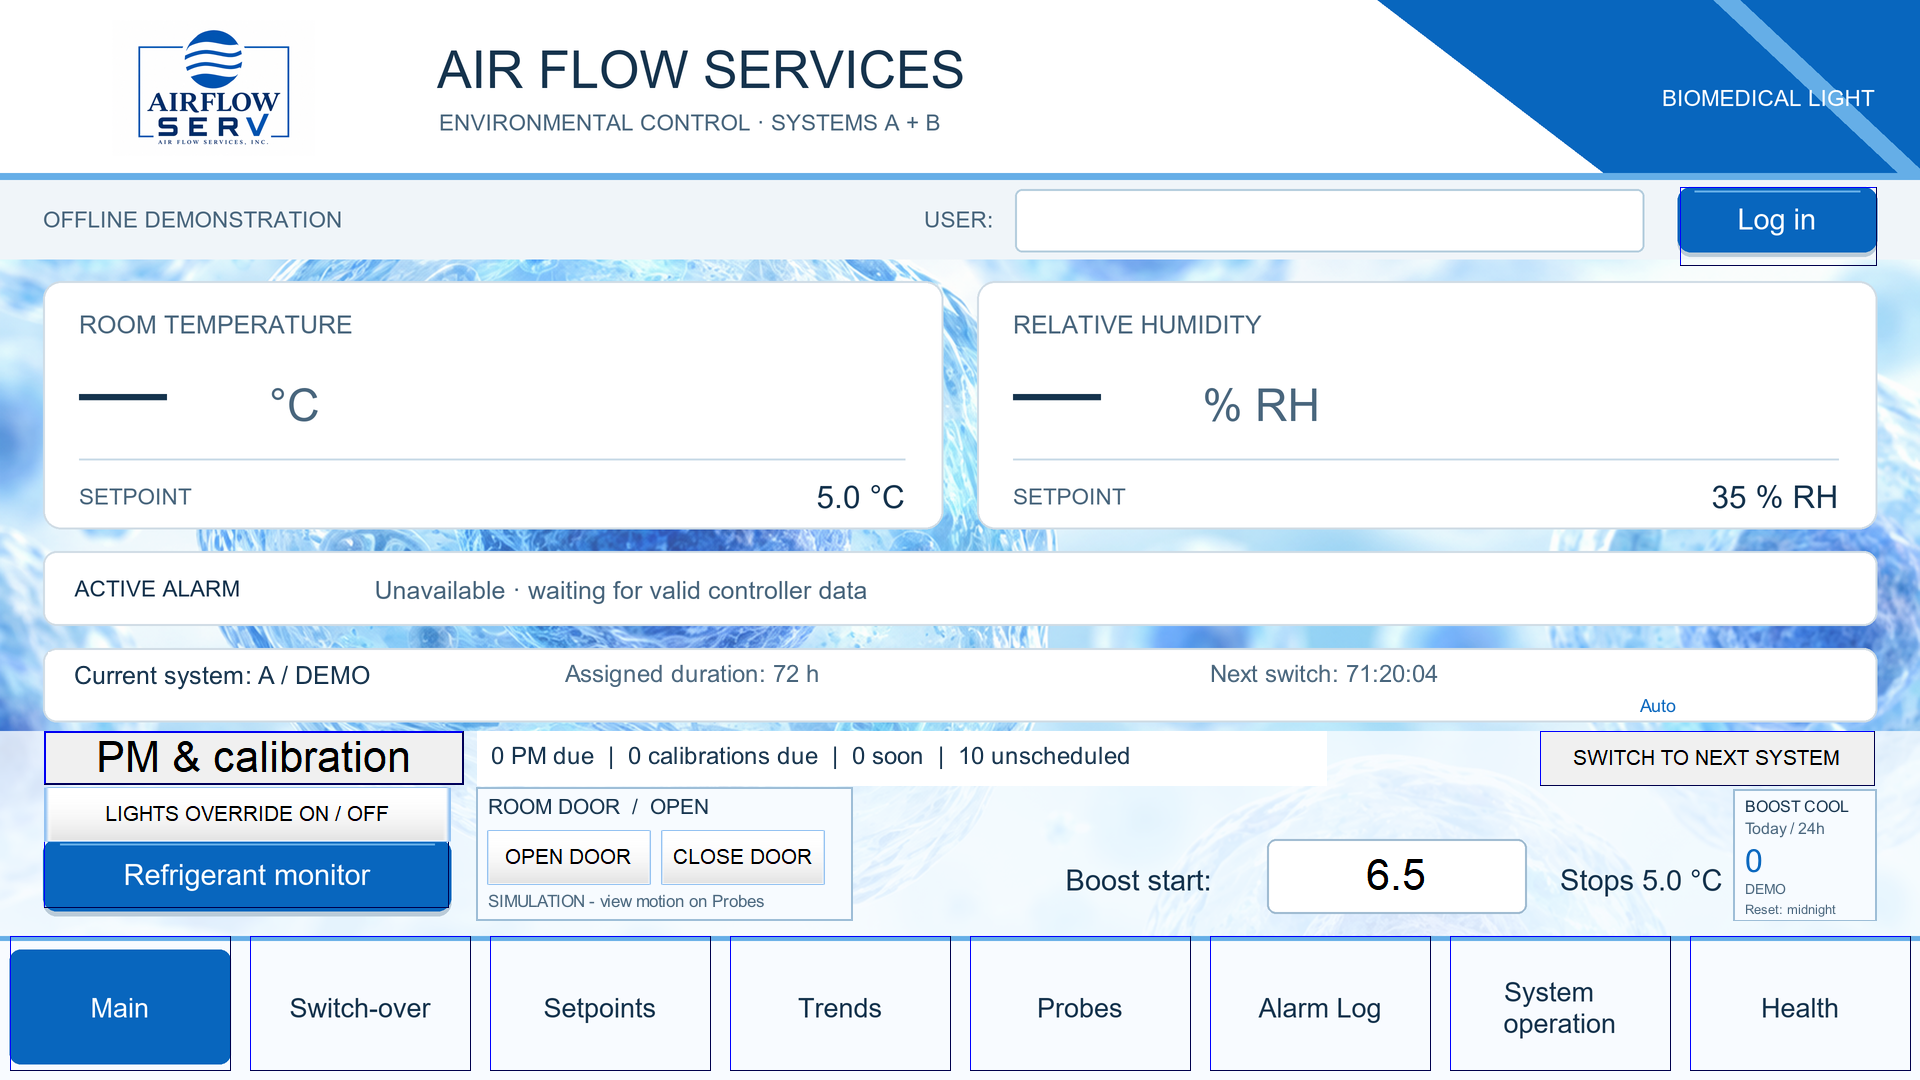Click the Airflow Serv logo
1920x1080 pixels.
(x=213, y=88)
